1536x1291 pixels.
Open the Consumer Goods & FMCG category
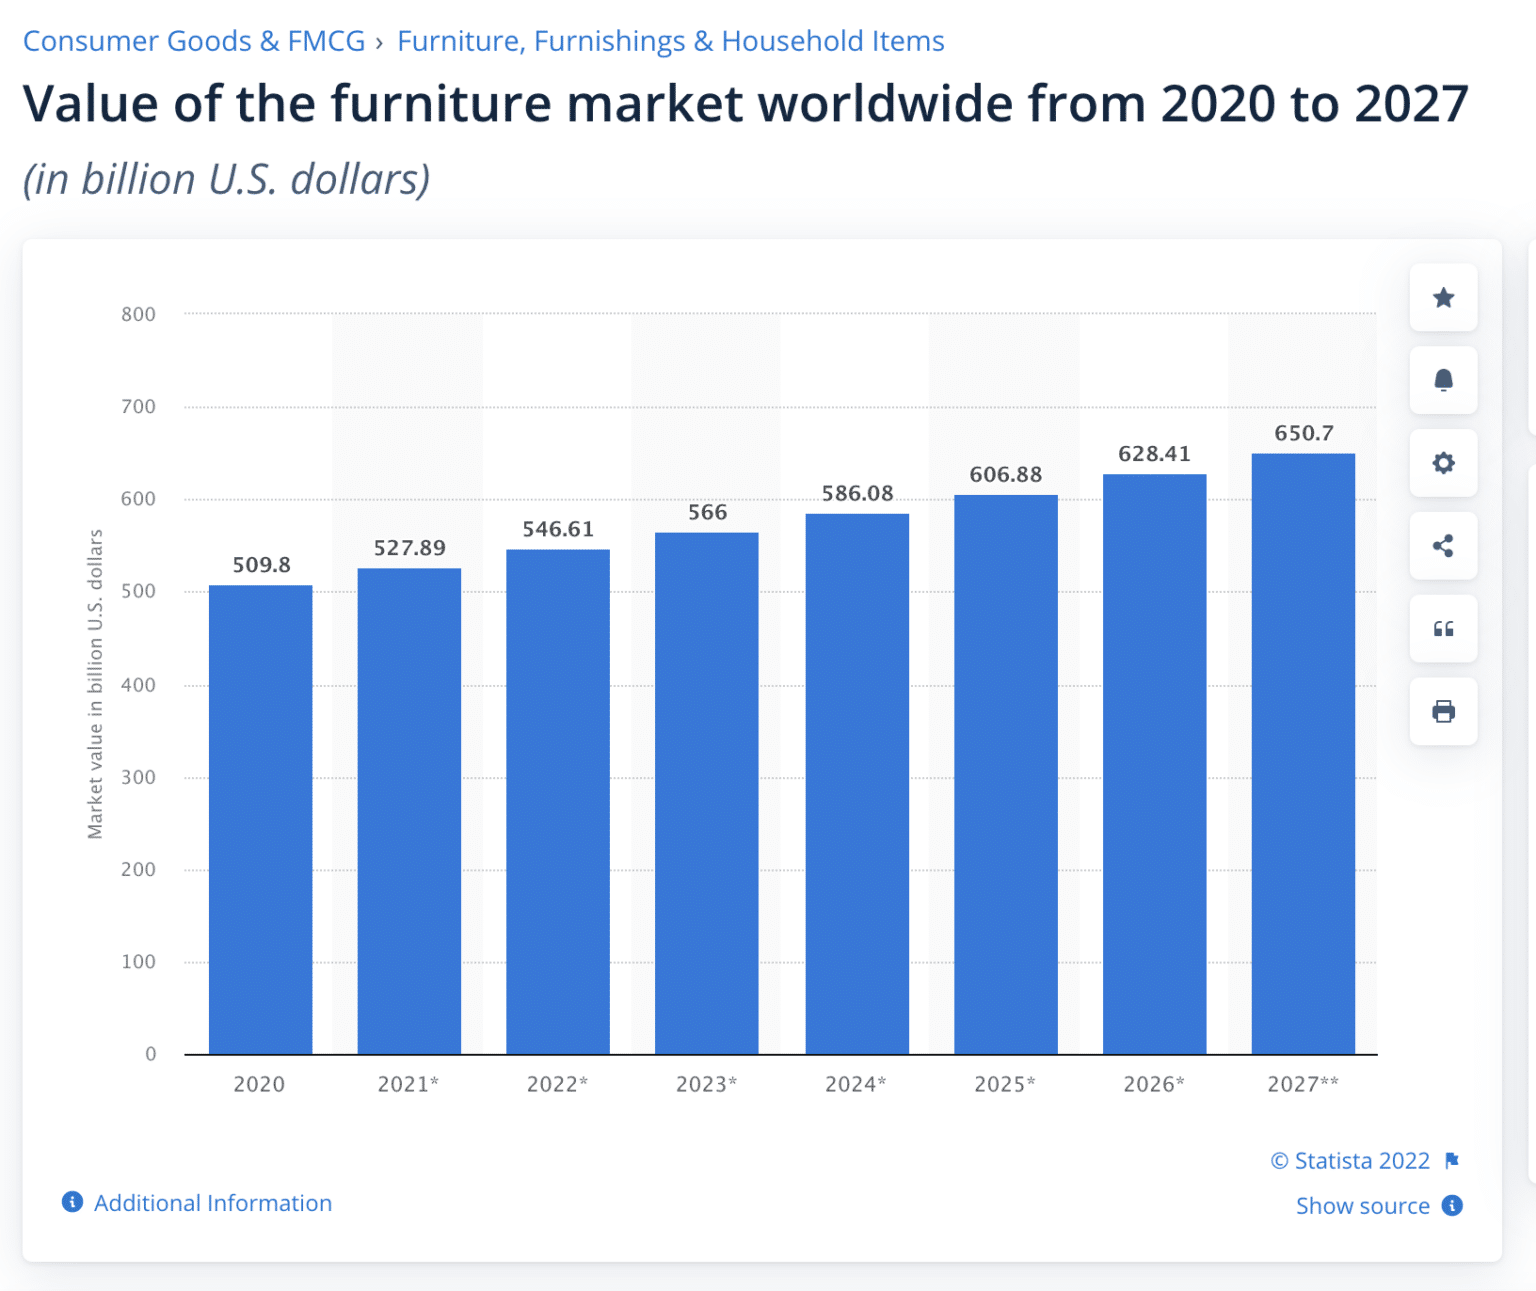(x=194, y=41)
